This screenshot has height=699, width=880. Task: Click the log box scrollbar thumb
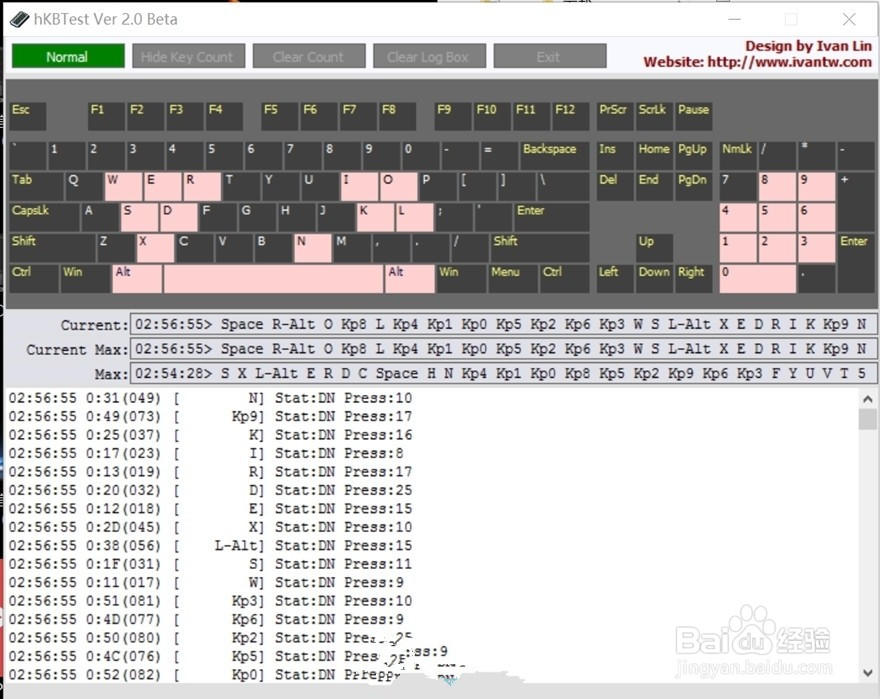868,419
